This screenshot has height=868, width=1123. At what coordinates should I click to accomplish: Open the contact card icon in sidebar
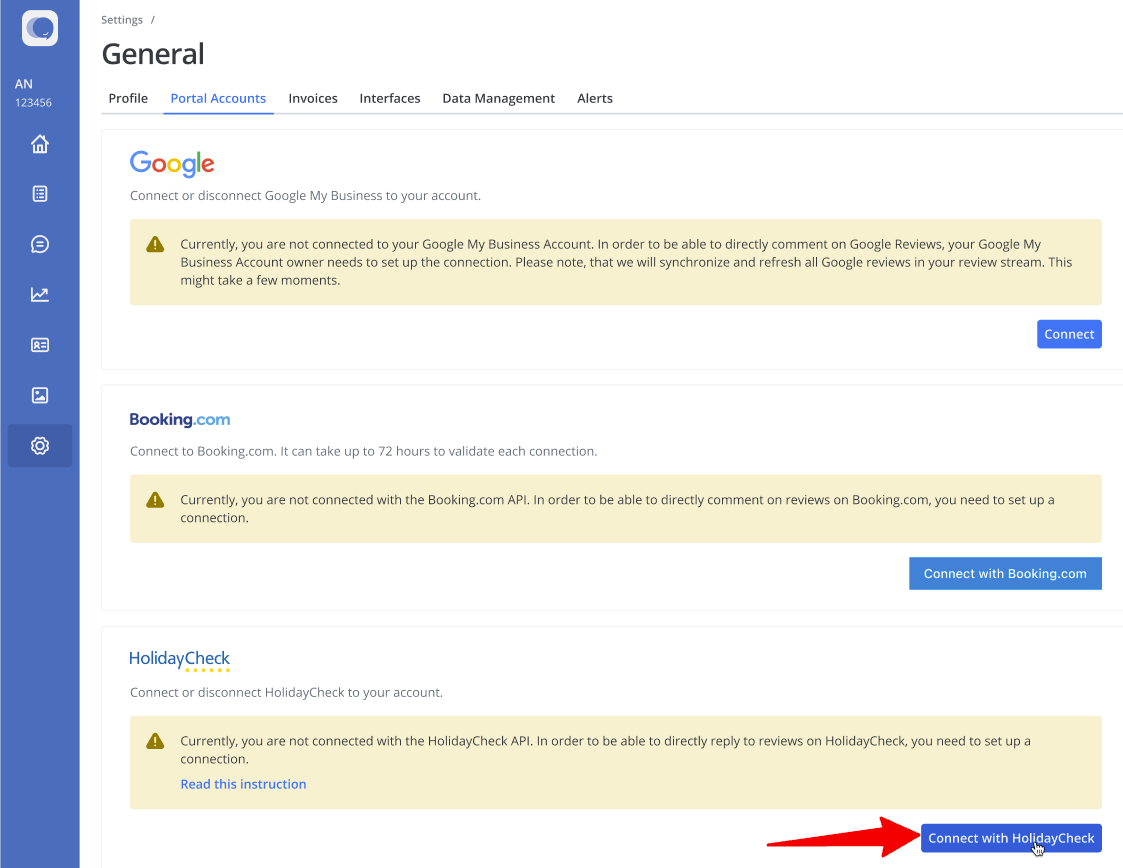tap(40, 345)
